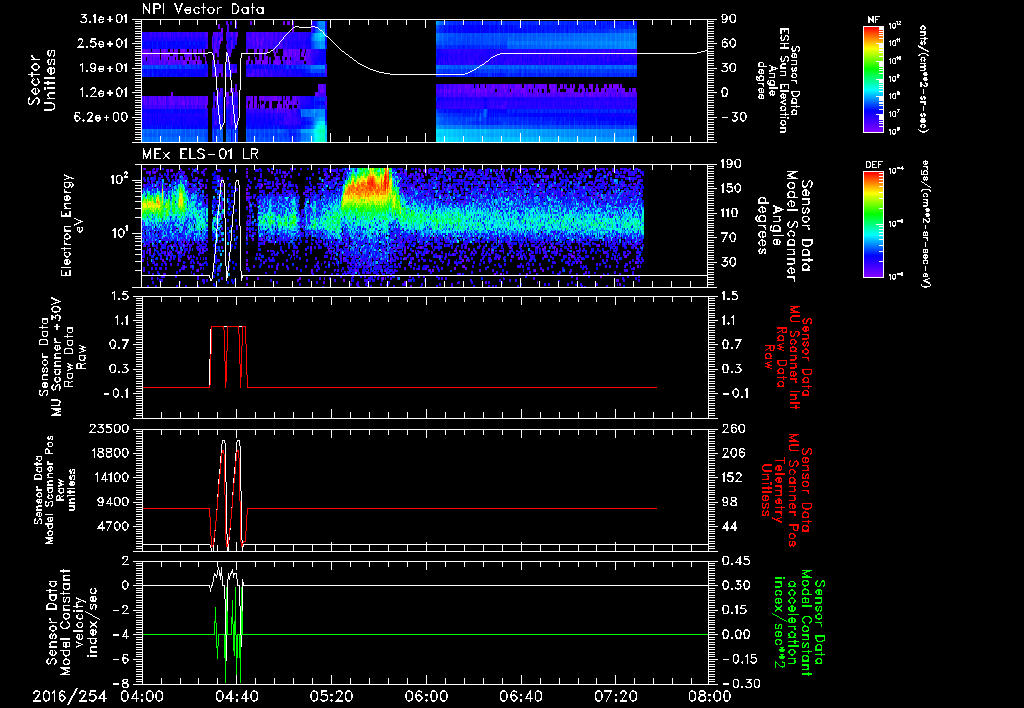The image size is (1024, 708).
Task: Click the '1.2e+01' sector tick value
Action: [106, 93]
